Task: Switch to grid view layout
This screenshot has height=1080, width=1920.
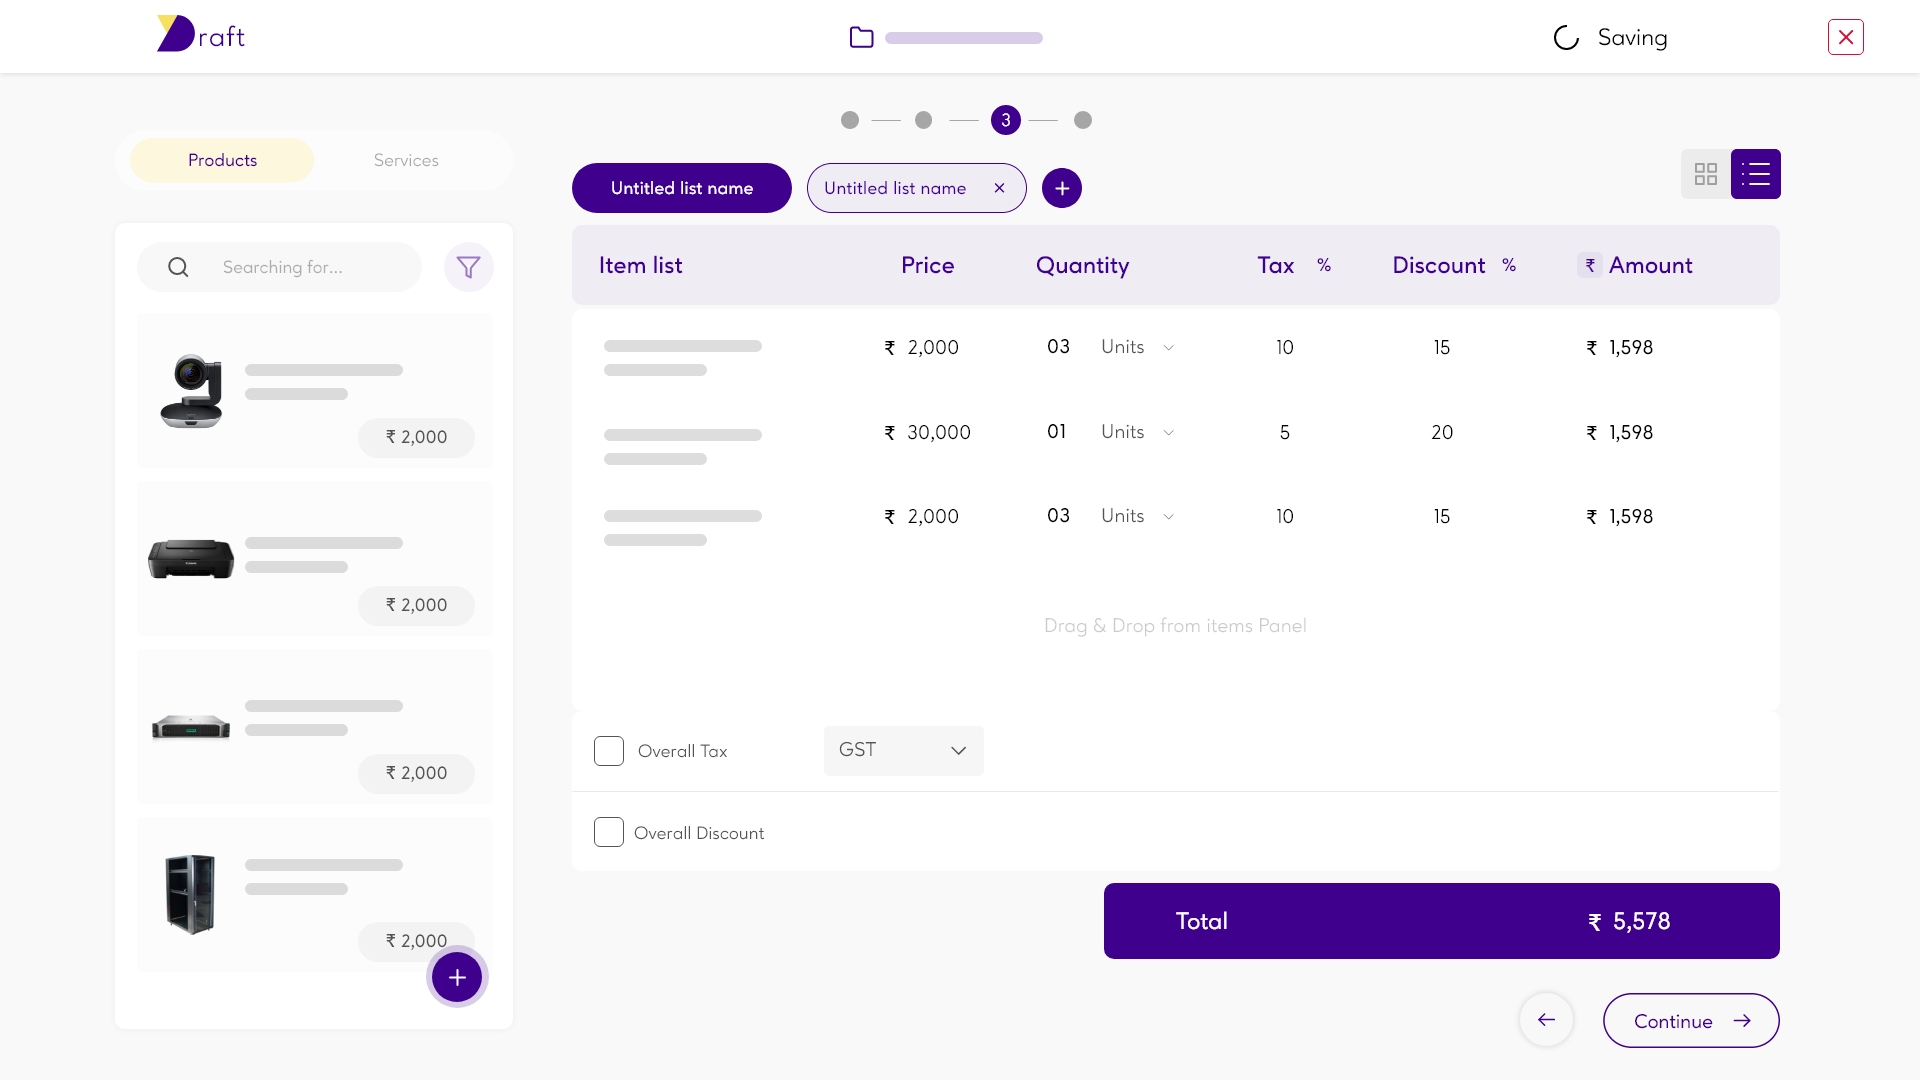Action: [1705, 174]
